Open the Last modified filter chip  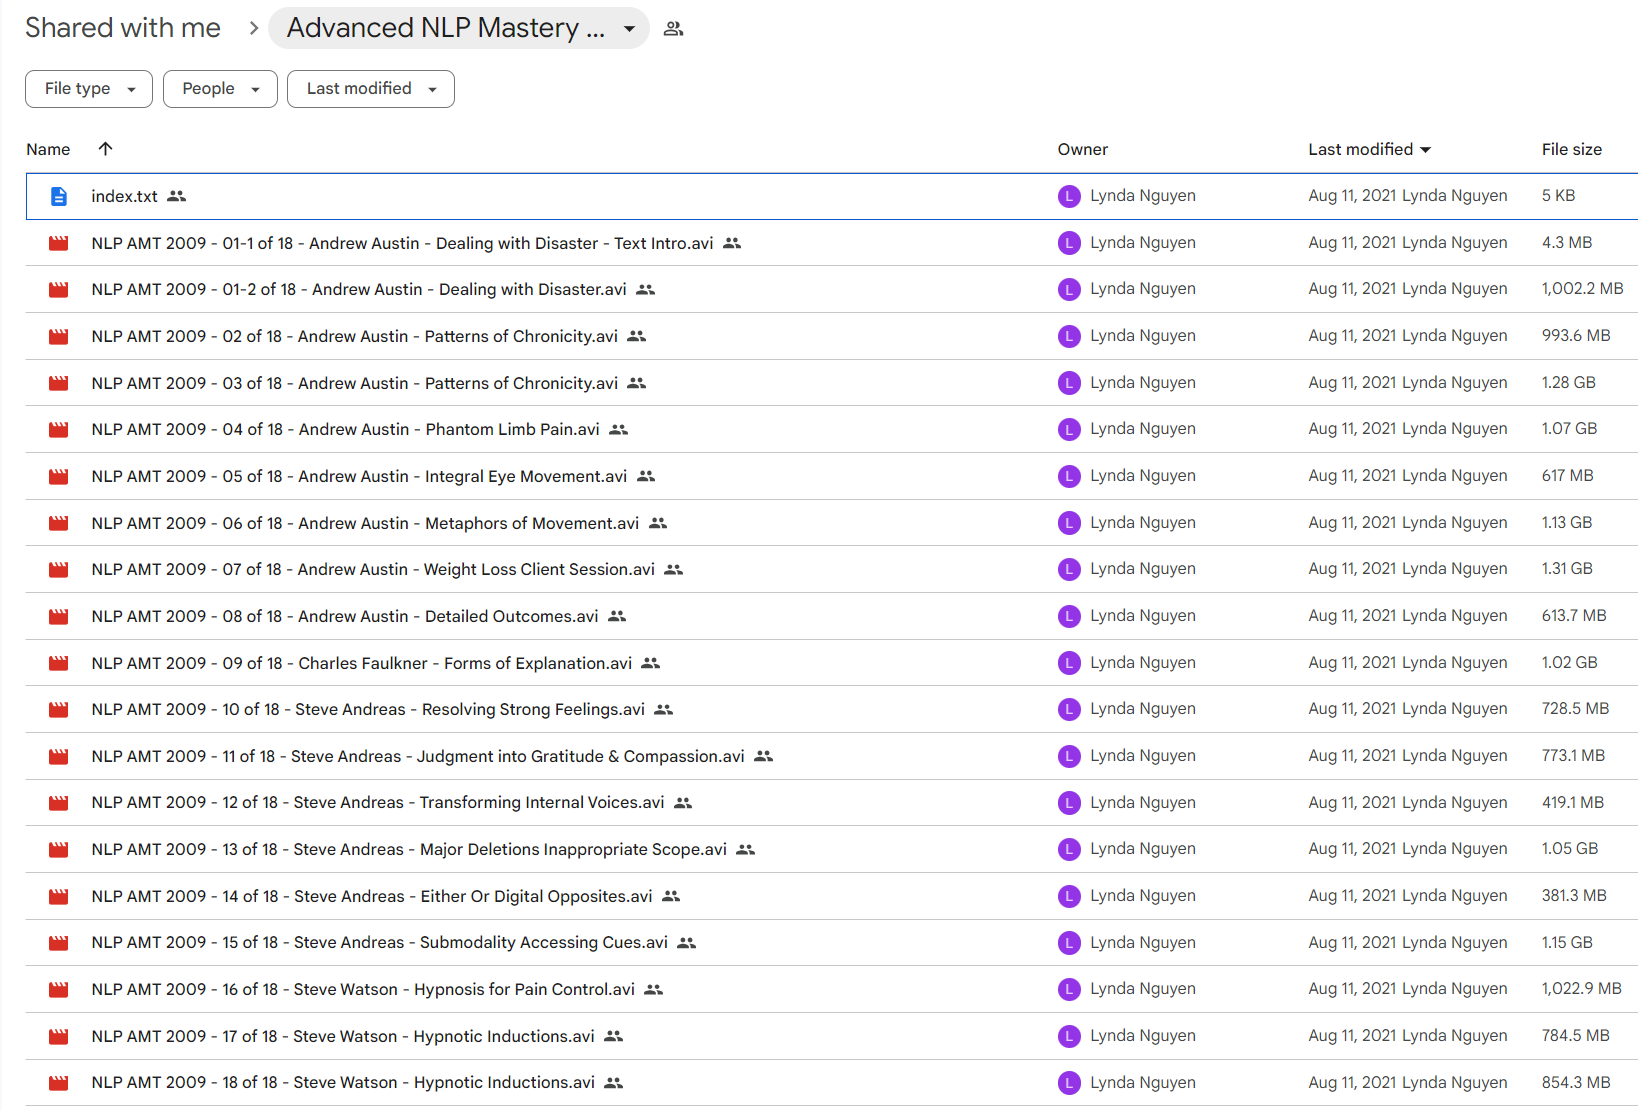(x=371, y=89)
